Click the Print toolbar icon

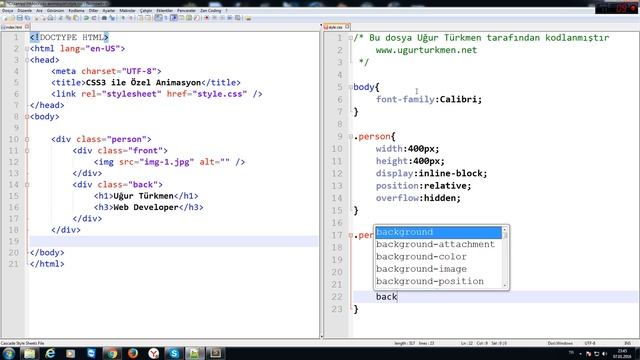pos(50,18)
